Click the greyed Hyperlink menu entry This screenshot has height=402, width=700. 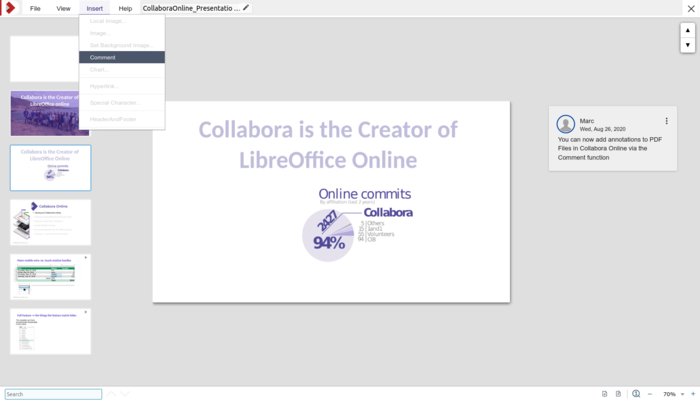coord(122,86)
